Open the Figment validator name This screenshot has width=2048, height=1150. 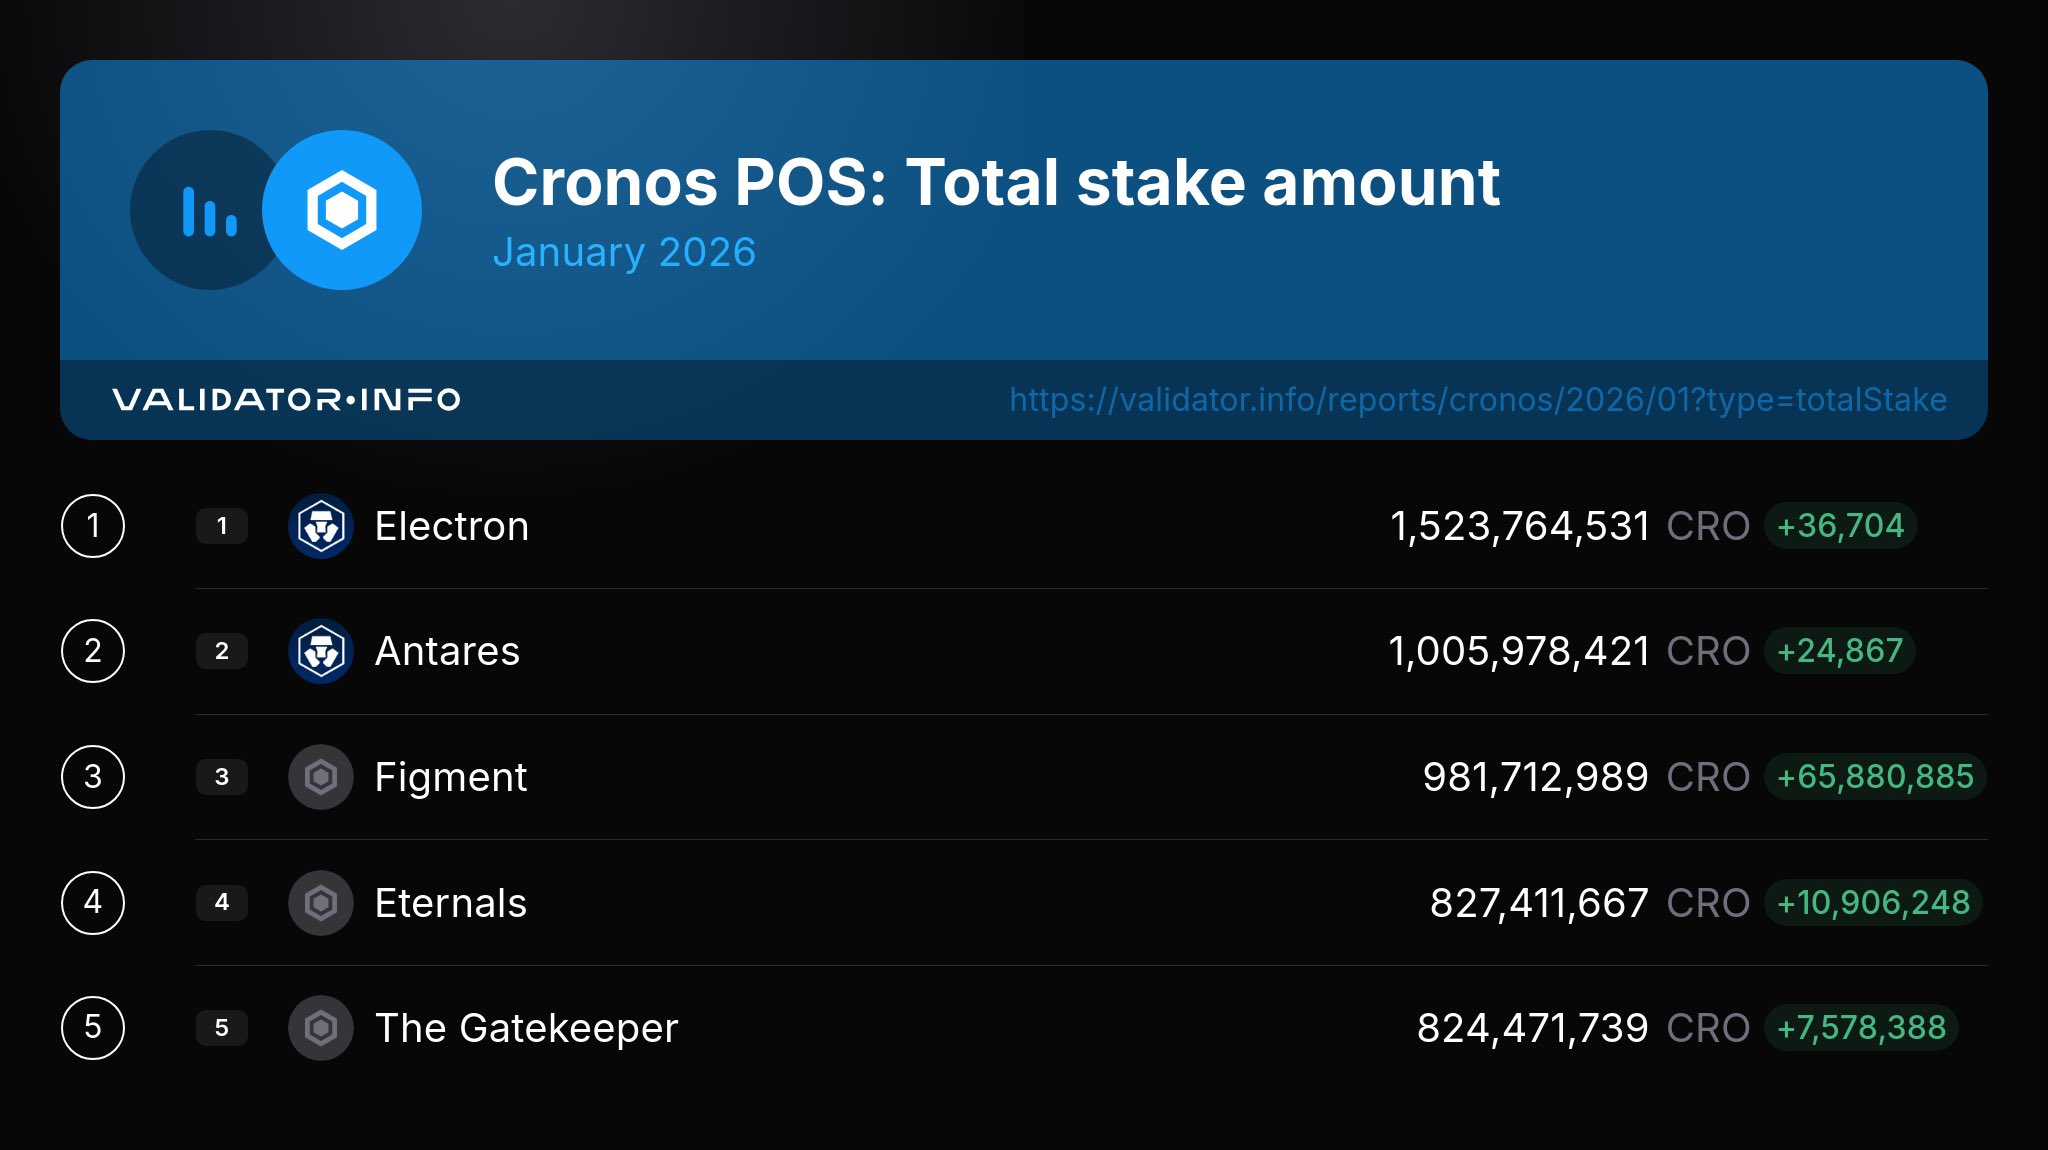pos(450,777)
